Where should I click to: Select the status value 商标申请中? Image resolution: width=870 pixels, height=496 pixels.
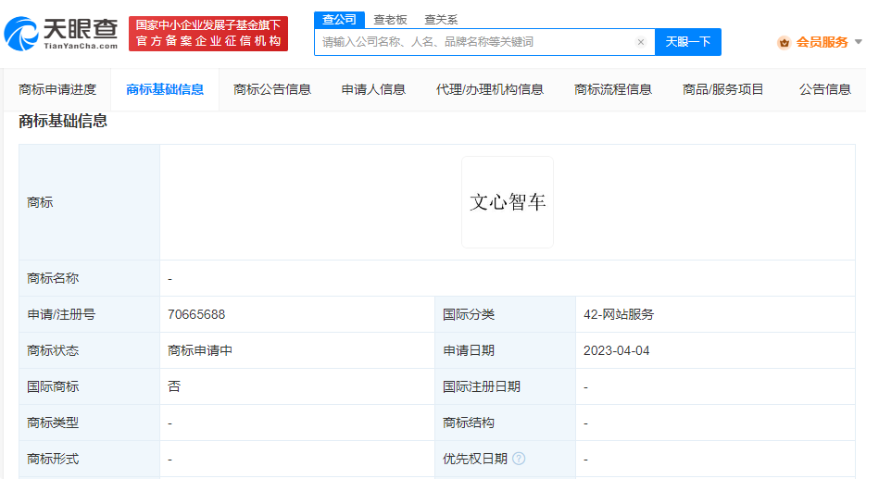coord(200,351)
